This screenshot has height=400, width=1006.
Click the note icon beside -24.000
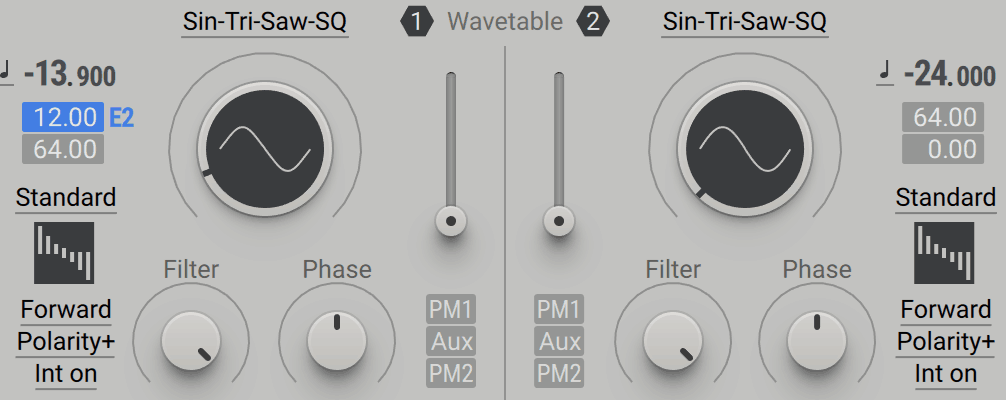886,73
